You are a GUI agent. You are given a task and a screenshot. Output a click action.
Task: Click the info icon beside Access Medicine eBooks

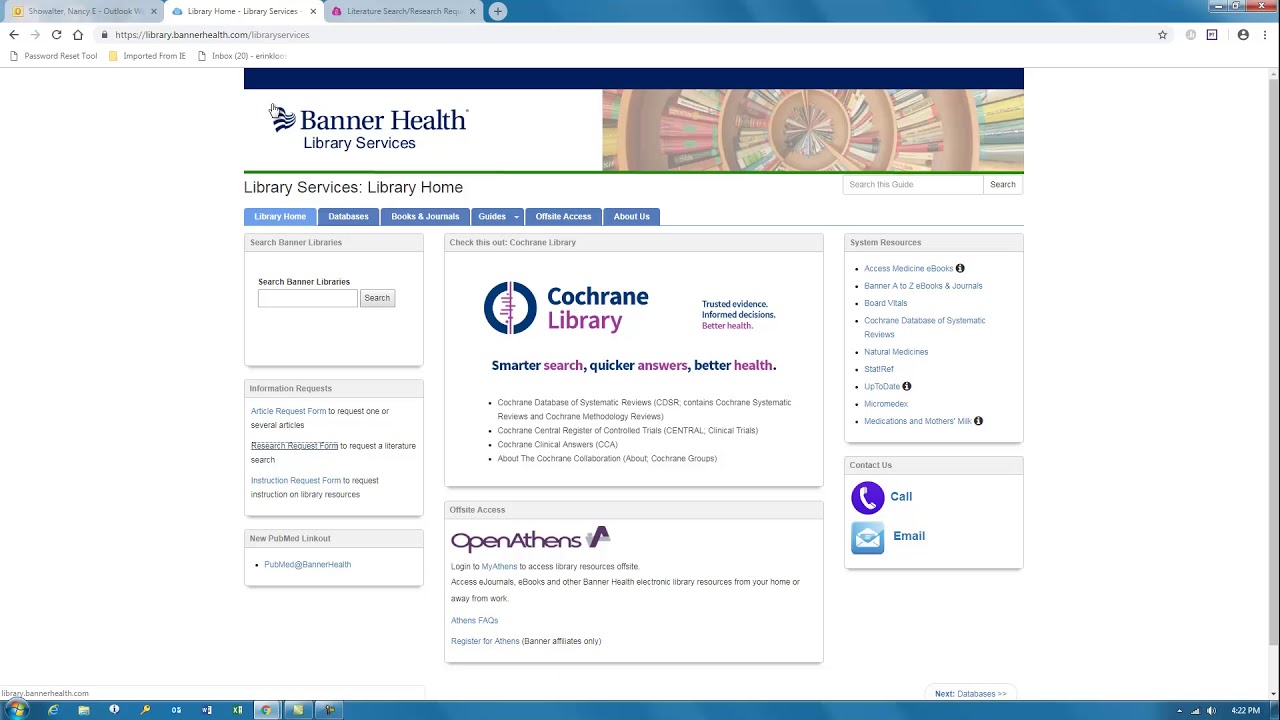(x=960, y=268)
